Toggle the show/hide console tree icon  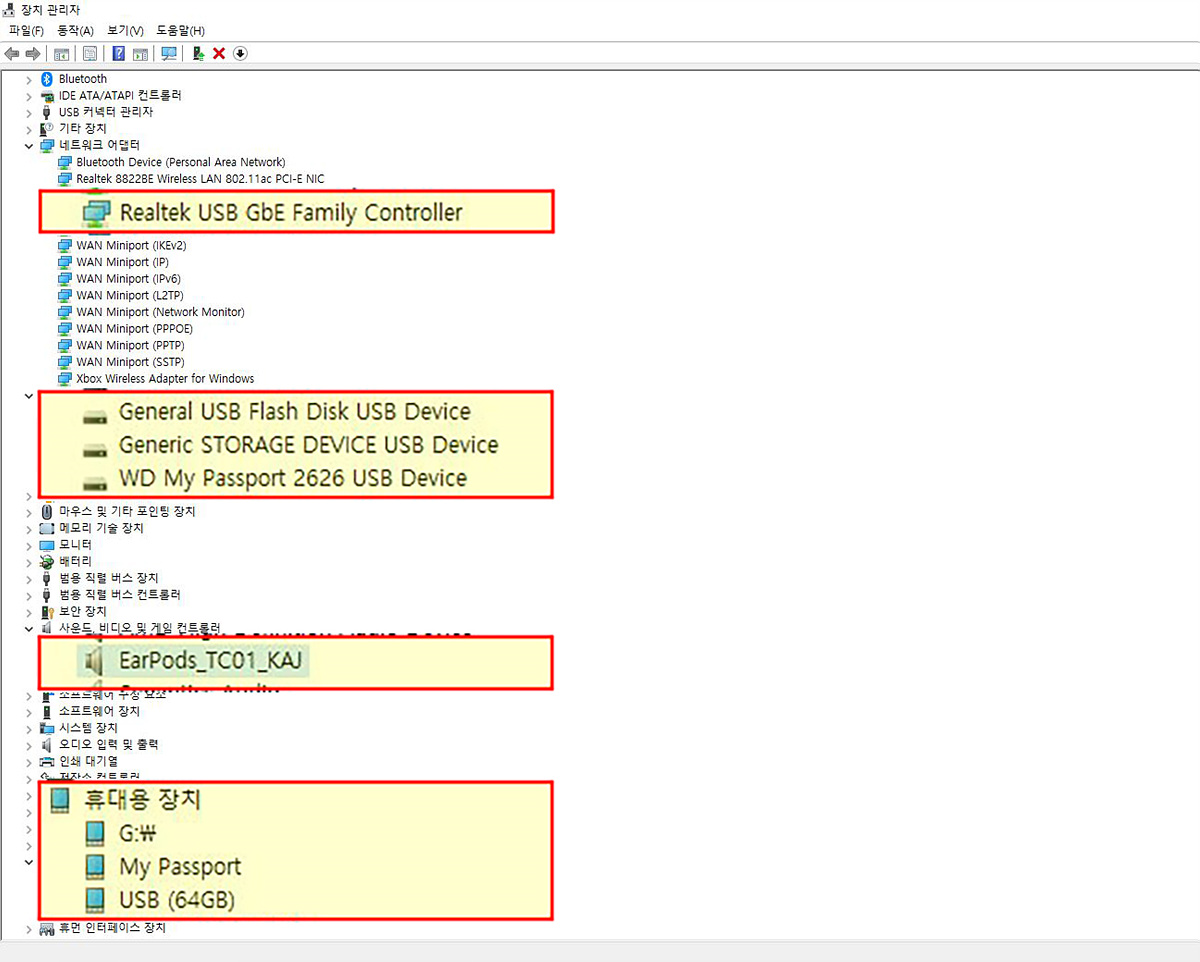[x=62, y=53]
